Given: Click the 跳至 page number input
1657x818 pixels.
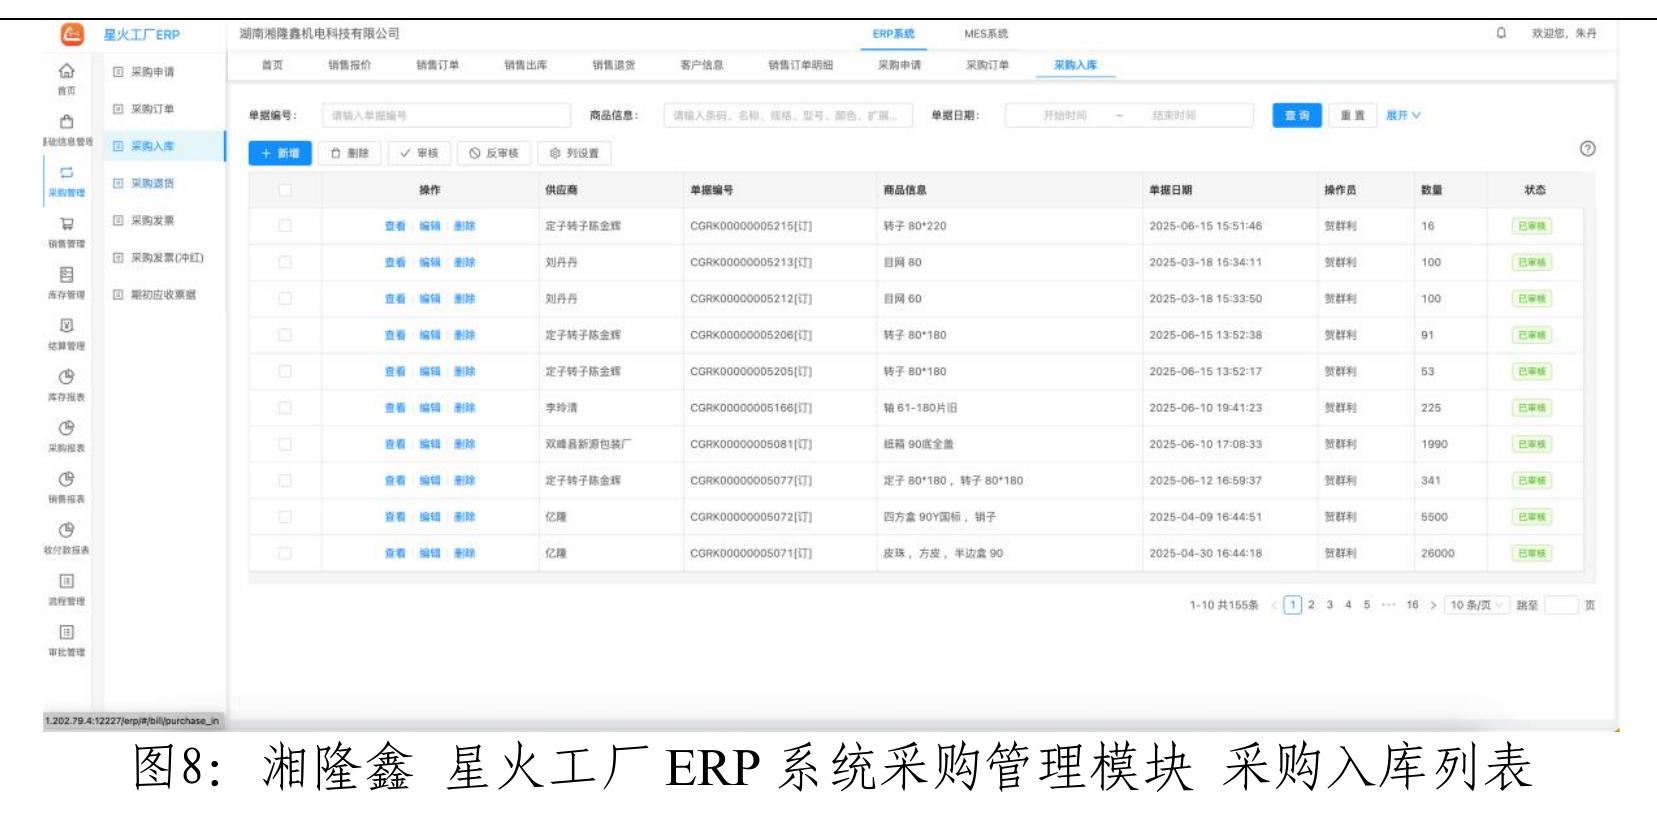Looking at the screenshot, I should (1561, 605).
